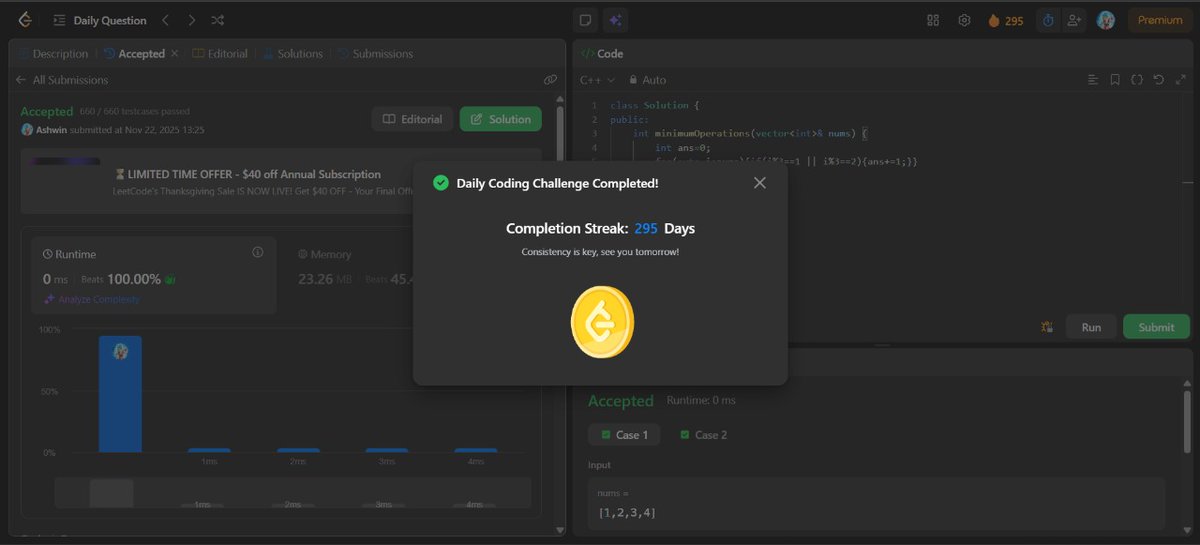Open the Code panel tab
Viewport: 1200px width, 545px height.
(602, 54)
